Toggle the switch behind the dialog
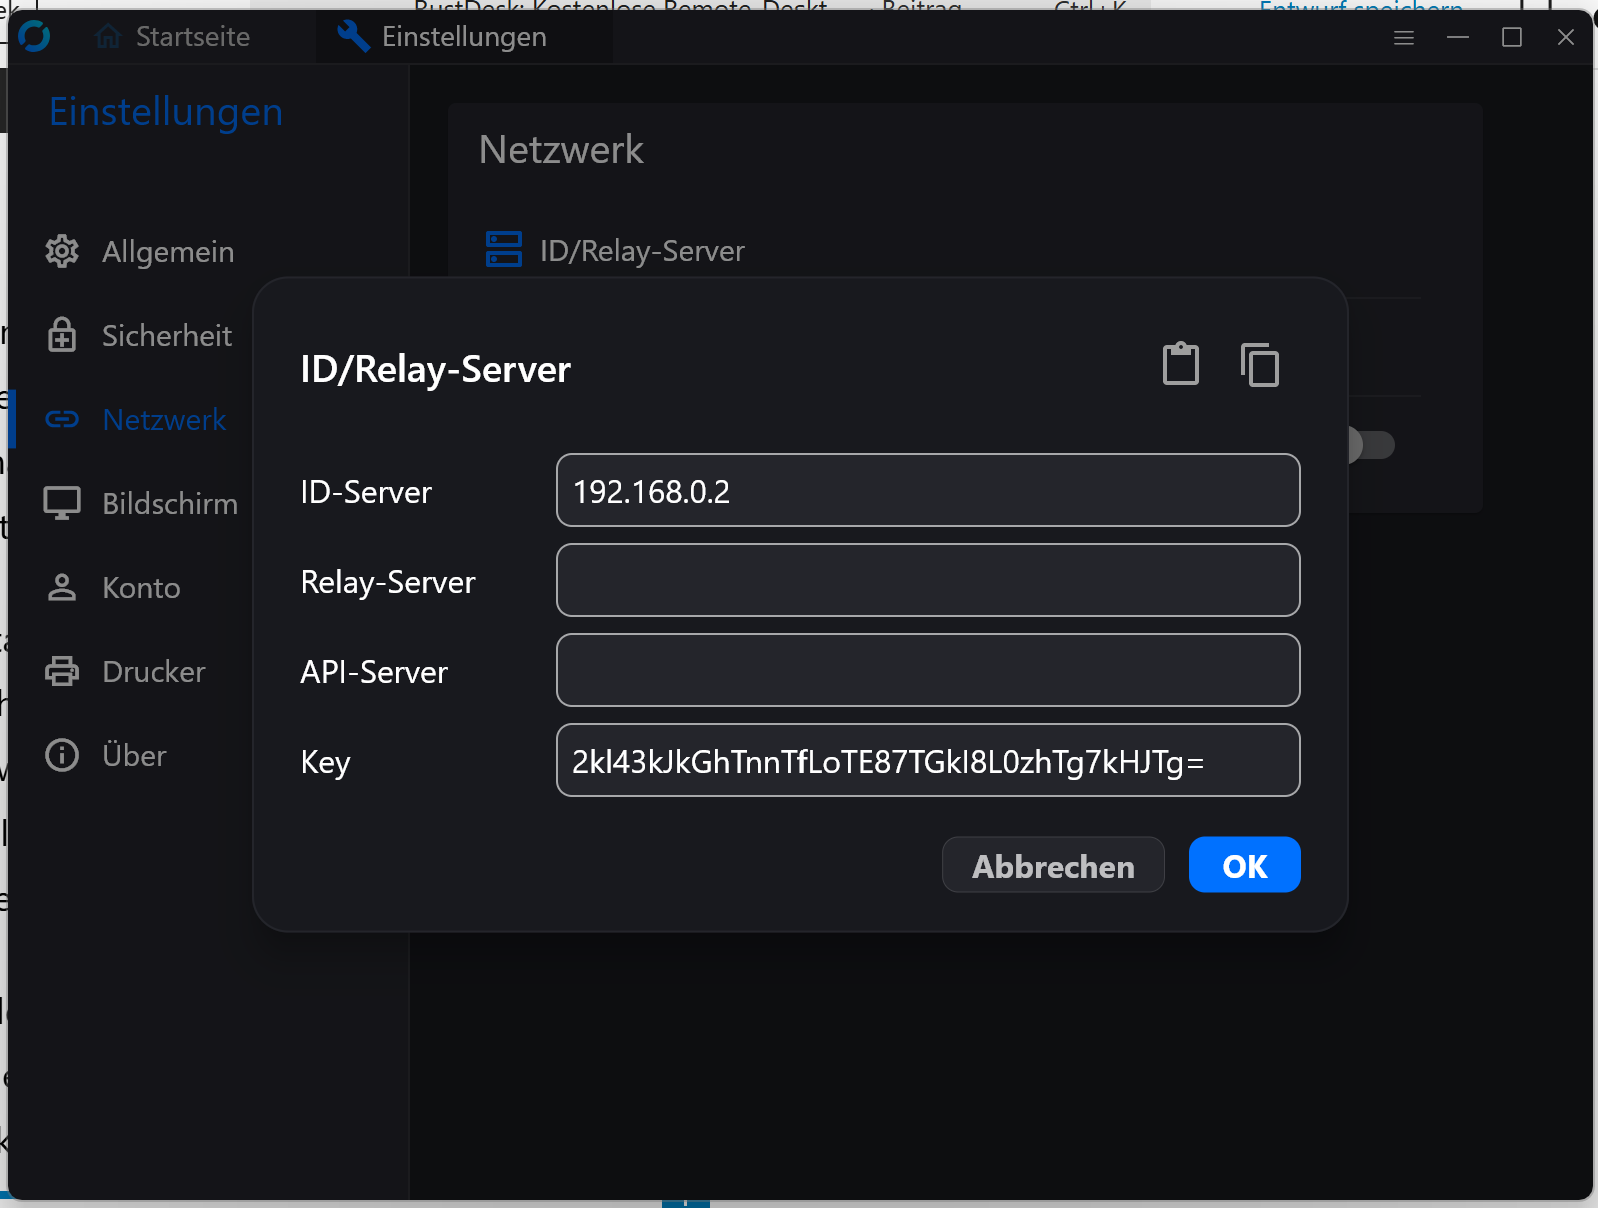The width and height of the screenshot is (1598, 1208). [x=1372, y=445]
